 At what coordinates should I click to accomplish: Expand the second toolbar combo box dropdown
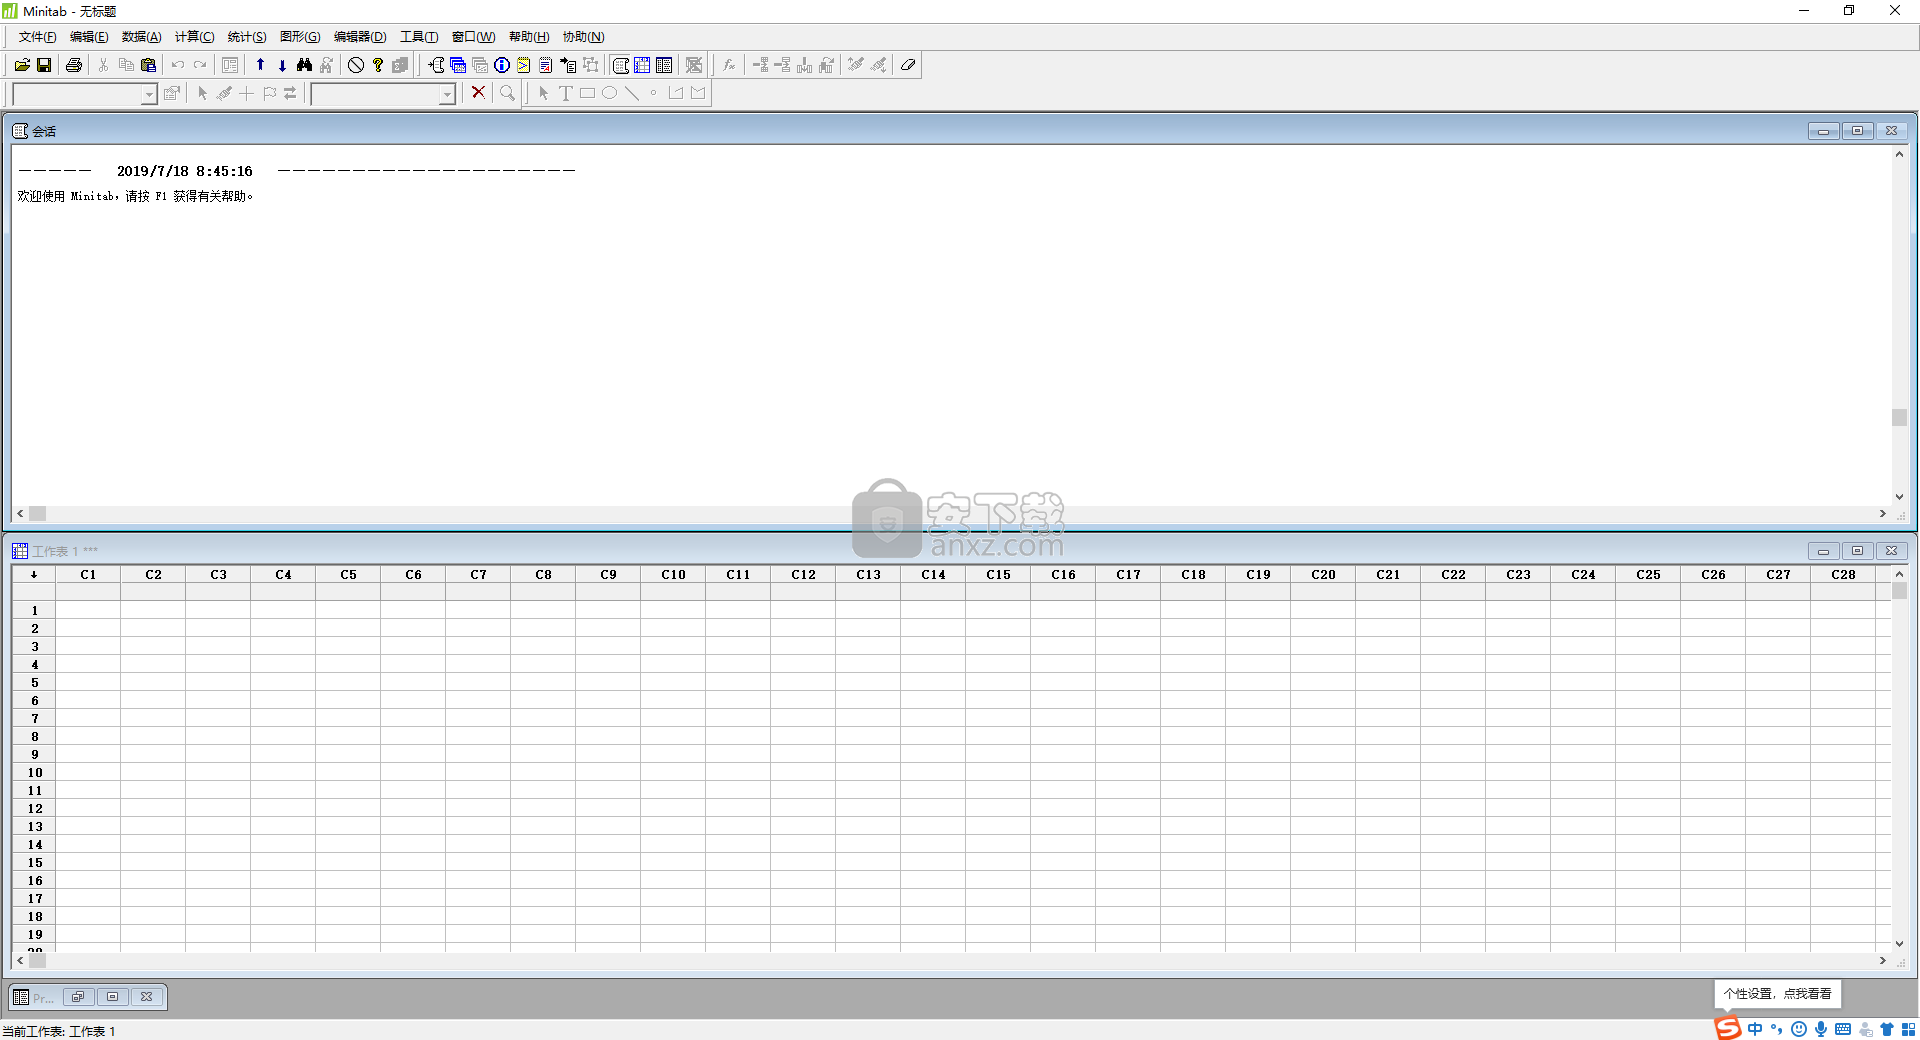(447, 94)
